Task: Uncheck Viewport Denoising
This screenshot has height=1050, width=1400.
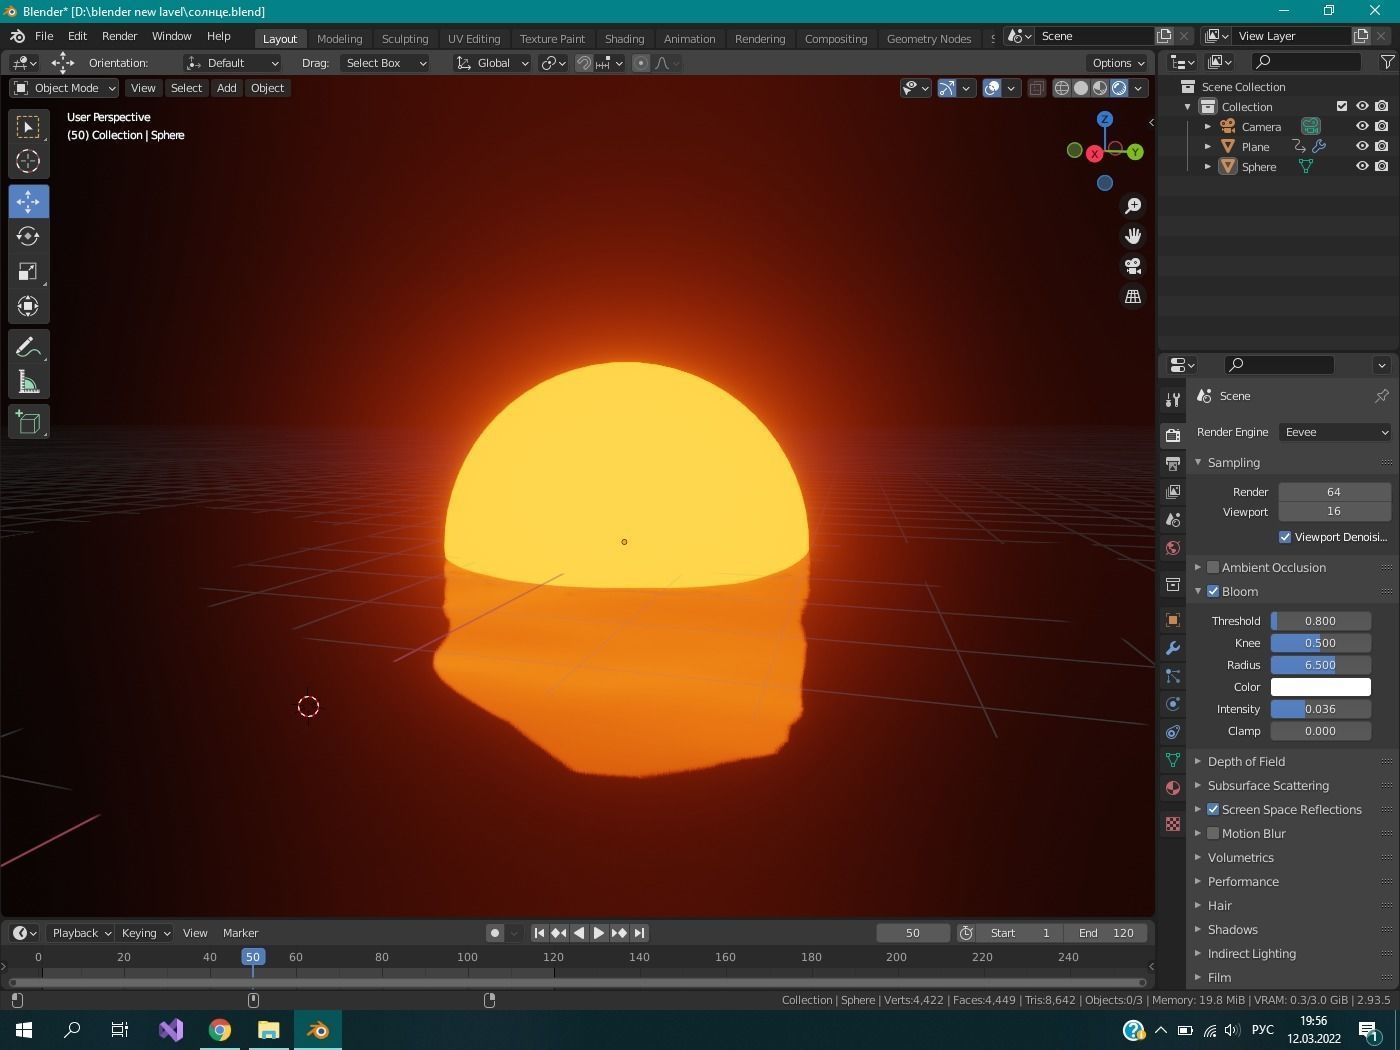Action: 1286,537
